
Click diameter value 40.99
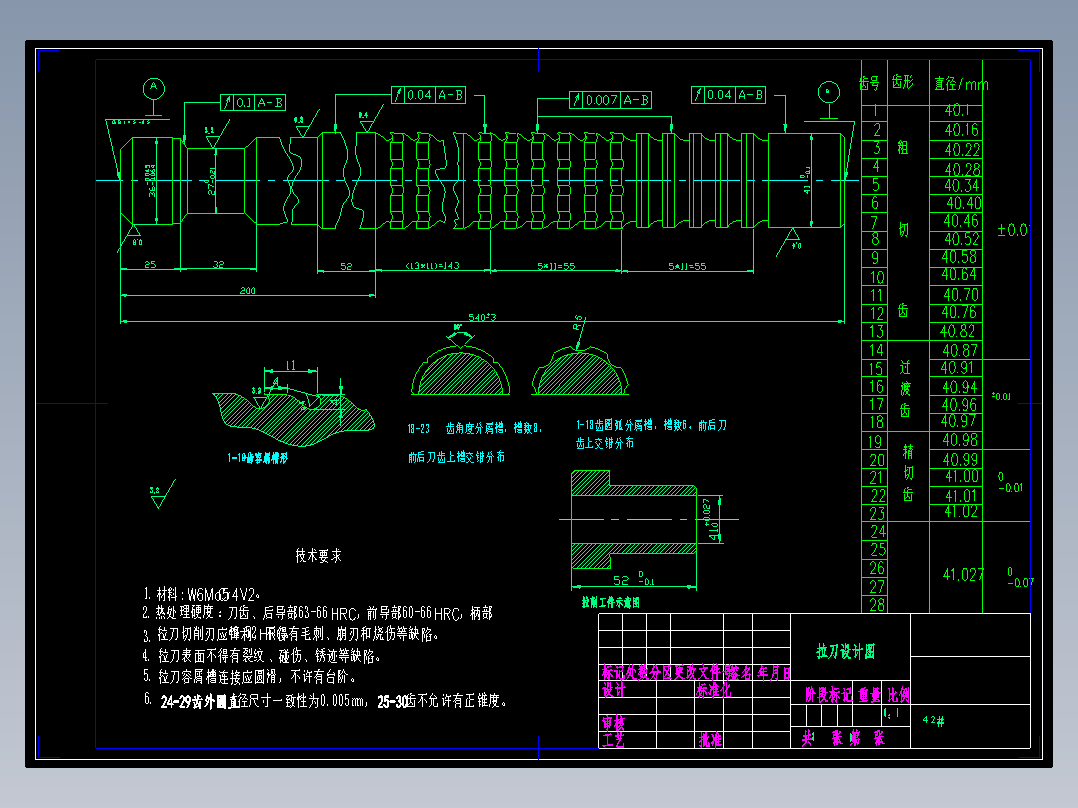click(960, 459)
